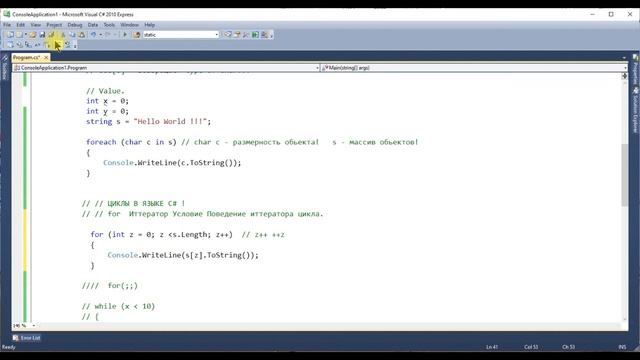Click the Add New Item icon
Image resolution: width=640 pixels, height=360 pixels.
pyautogui.click(x=19, y=35)
